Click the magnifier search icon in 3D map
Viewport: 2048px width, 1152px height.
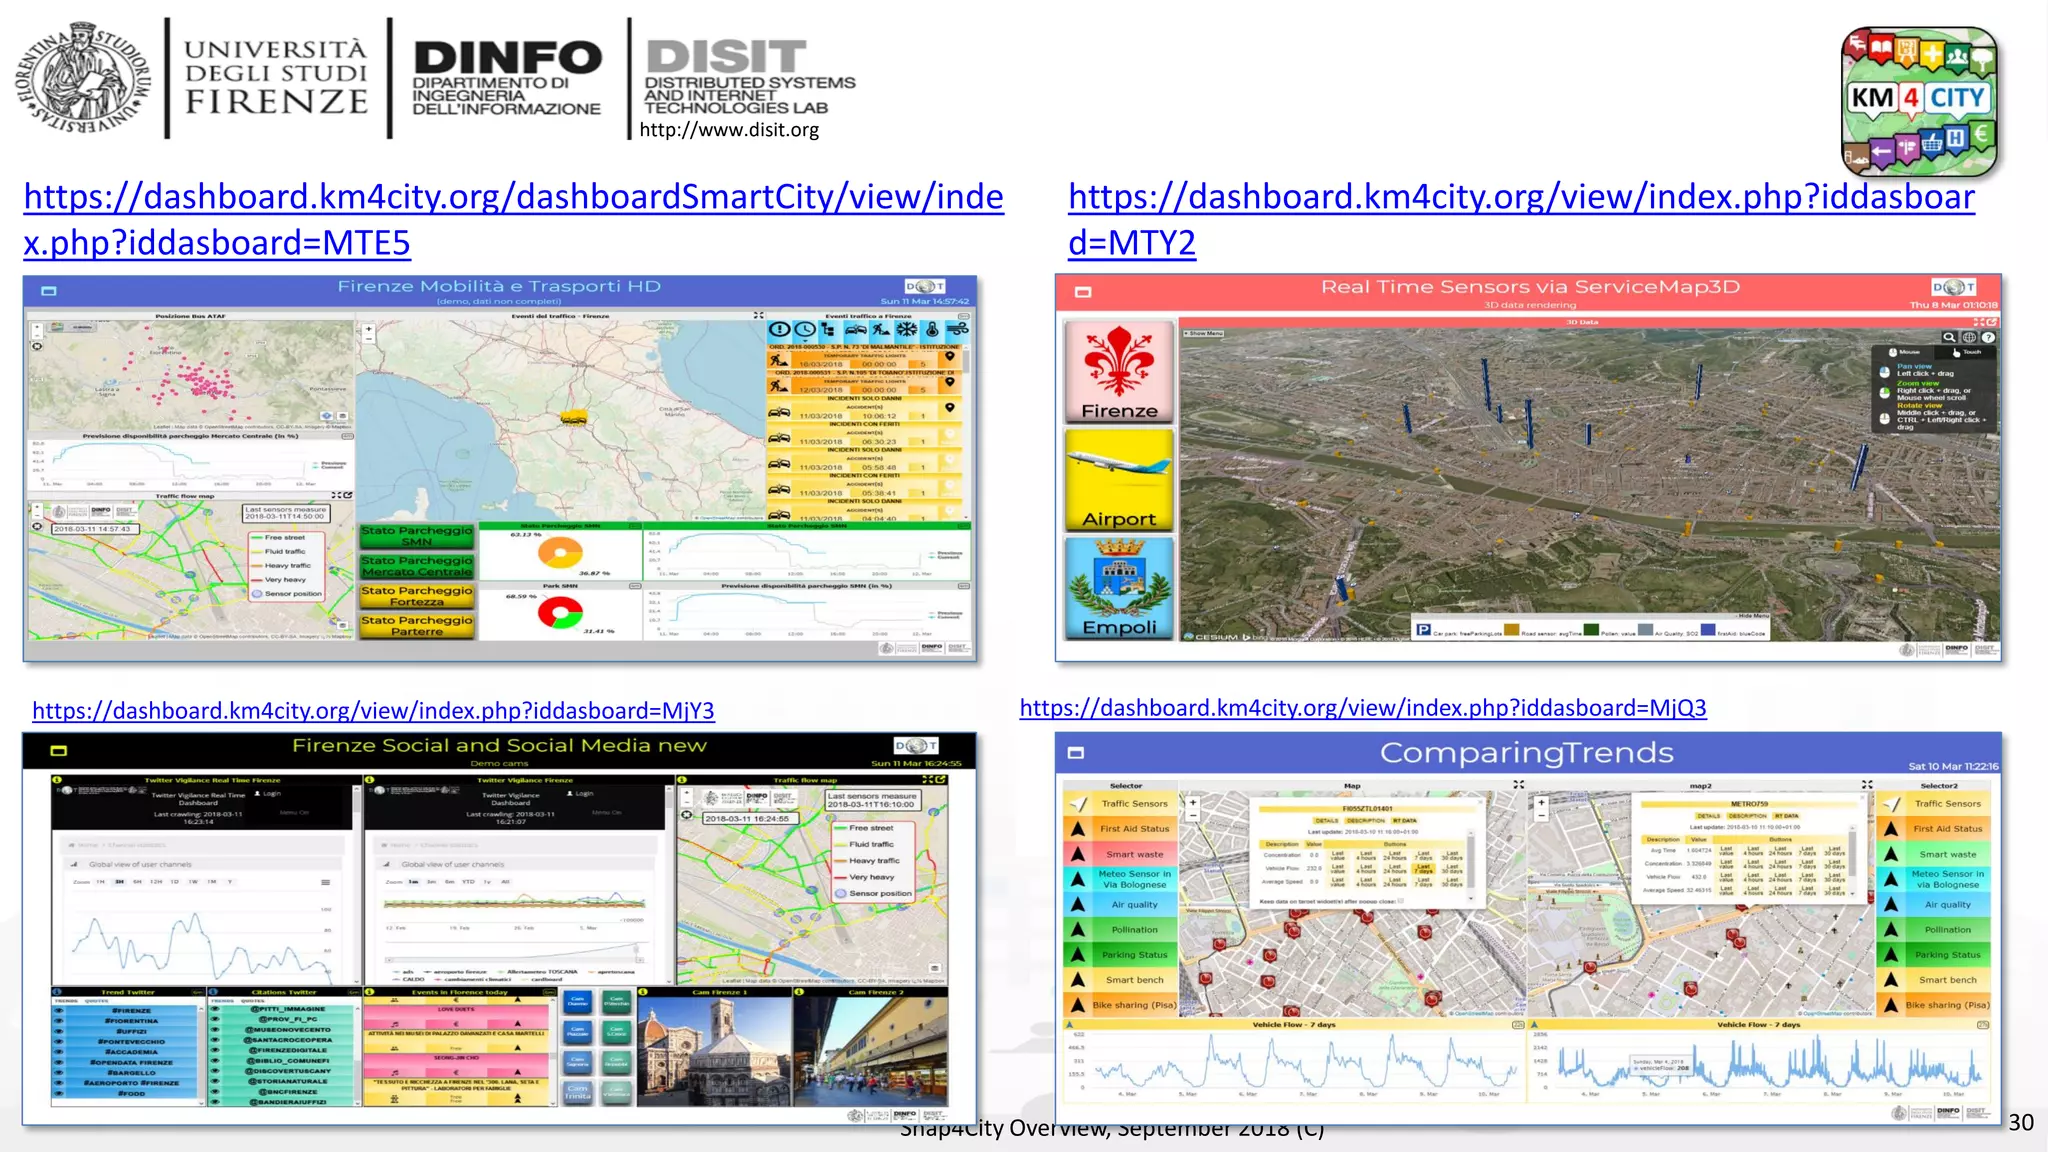tap(1949, 338)
